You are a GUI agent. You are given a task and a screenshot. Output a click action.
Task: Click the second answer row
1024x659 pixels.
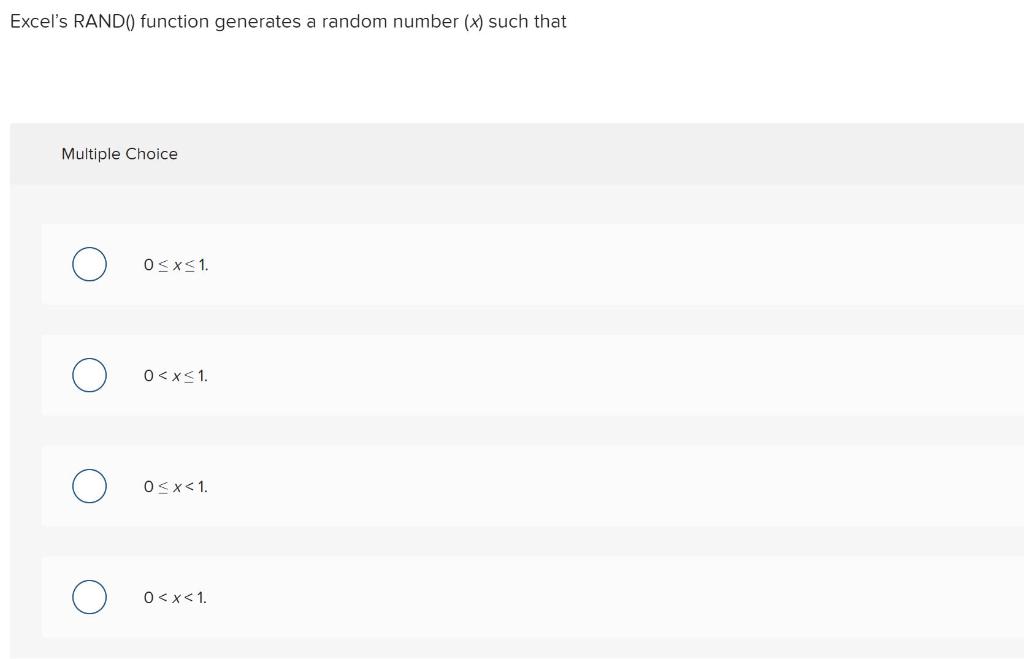400,375
